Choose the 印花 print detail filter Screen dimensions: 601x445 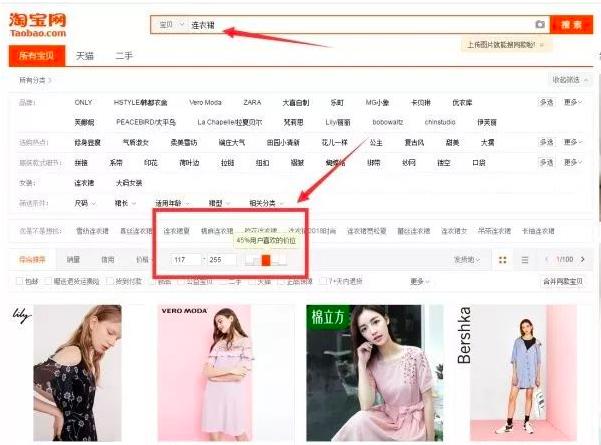coord(151,163)
